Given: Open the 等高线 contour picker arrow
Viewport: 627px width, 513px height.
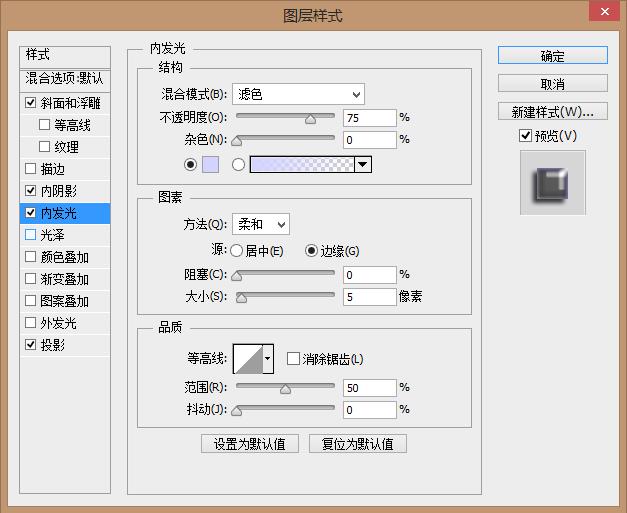Looking at the screenshot, I should pyautogui.click(x=268, y=359).
